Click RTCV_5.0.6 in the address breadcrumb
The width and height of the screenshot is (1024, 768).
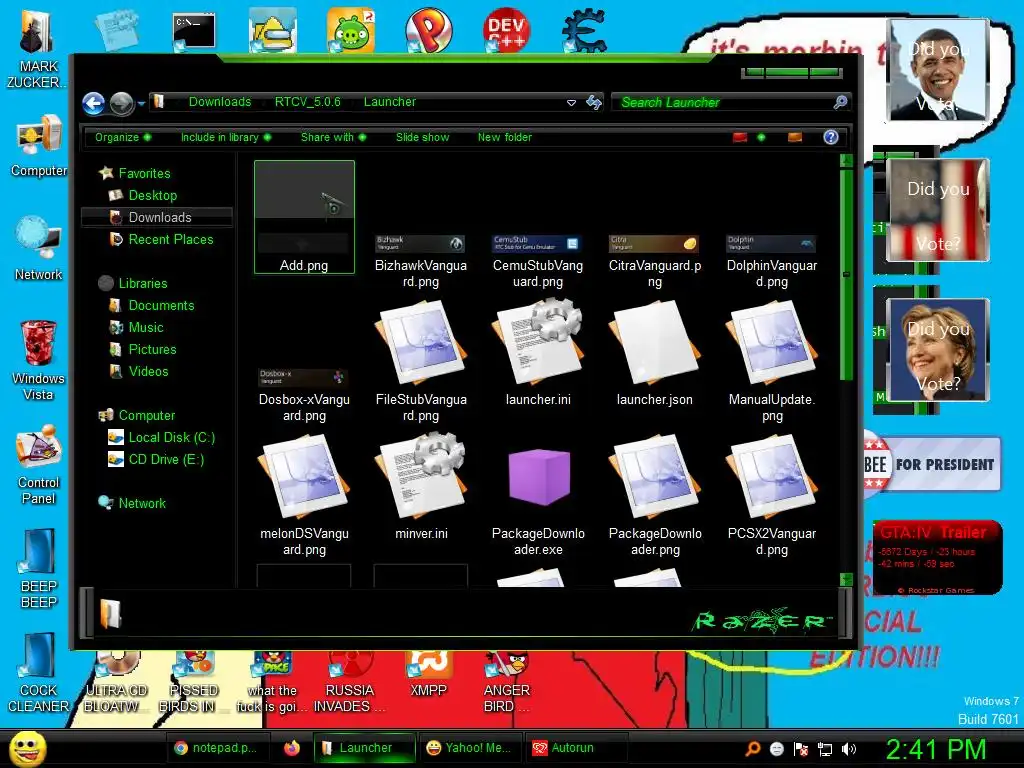click(308, 102)
